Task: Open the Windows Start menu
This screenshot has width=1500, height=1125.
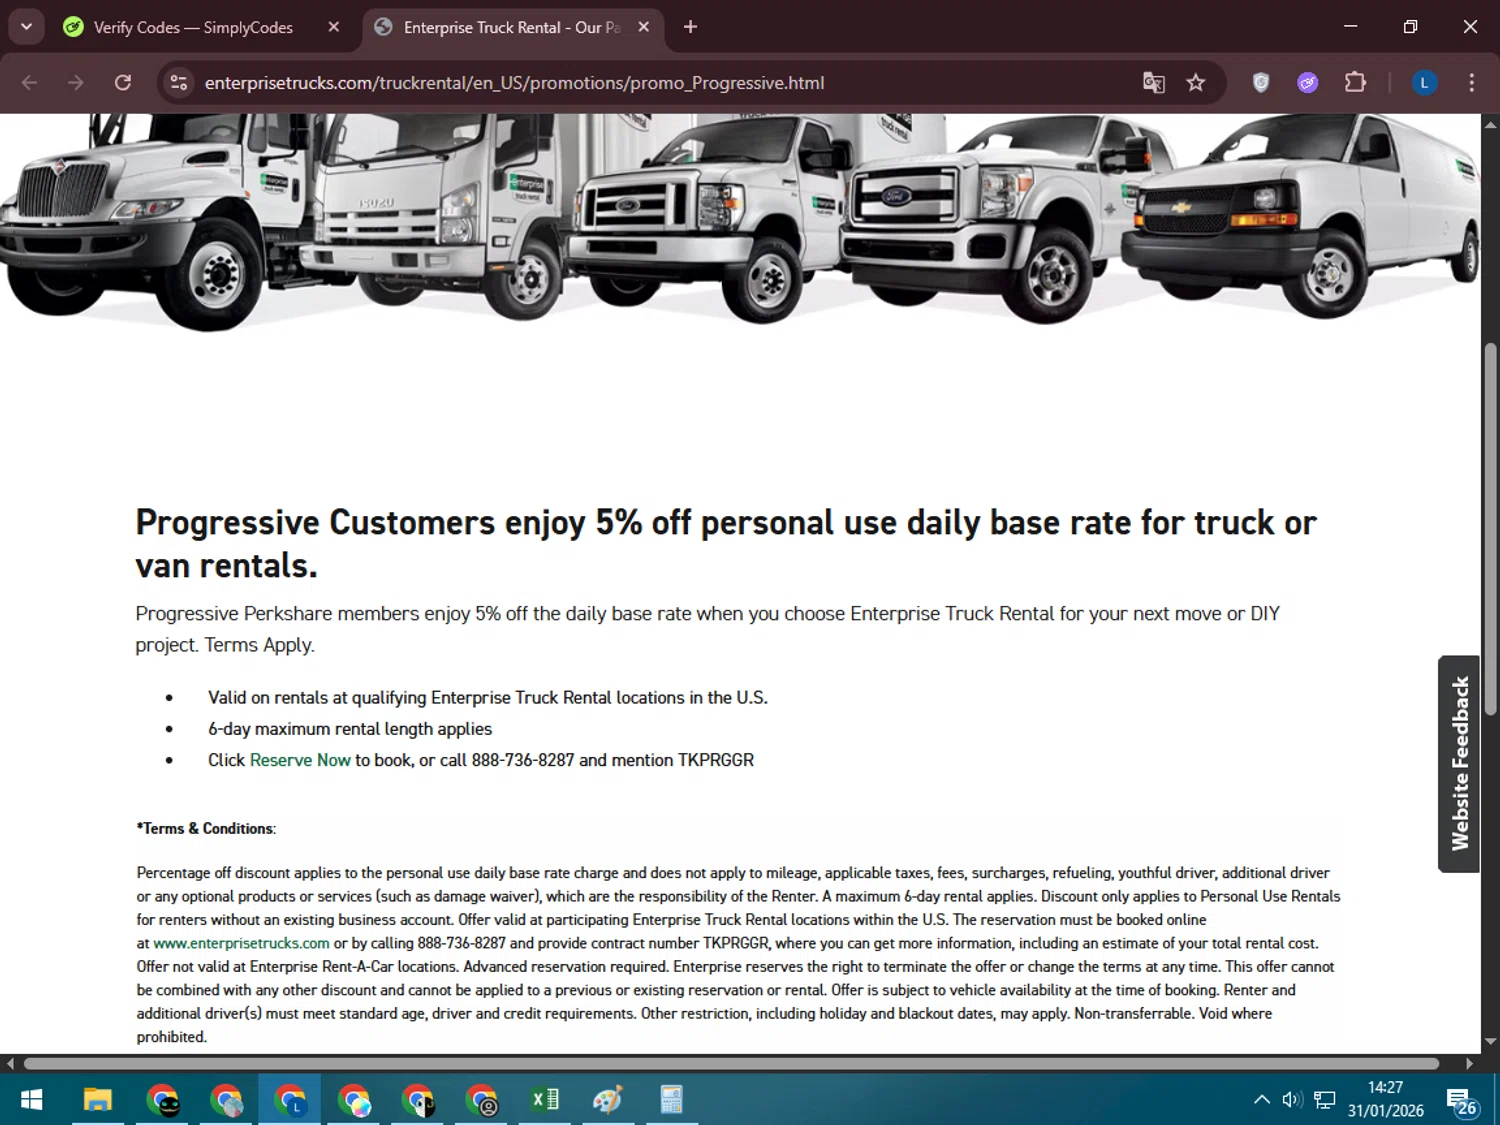Action: [31, 1100]
